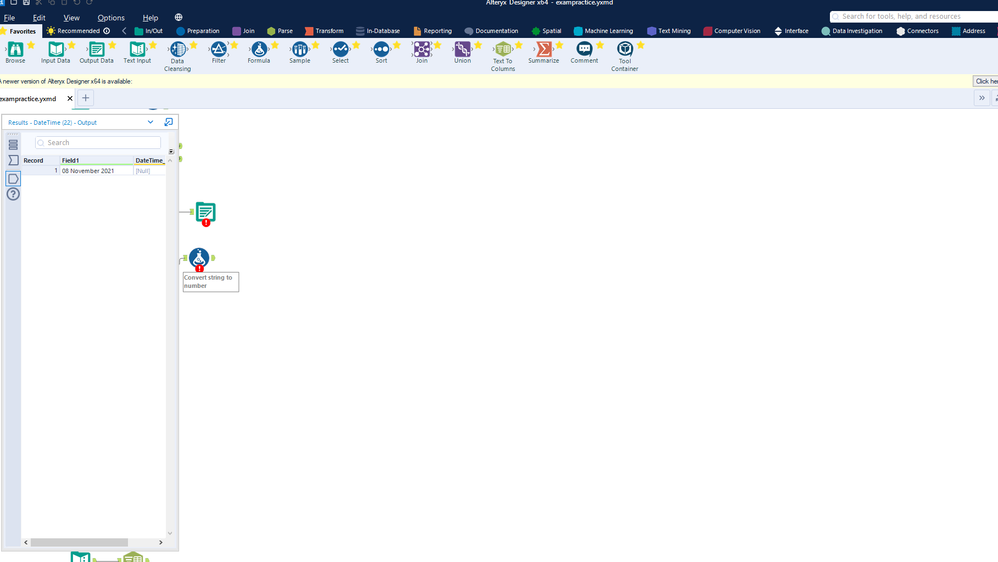998x562 pixels.
Task: Toggle favorite star on Filter tool
Action: tap(234, 45)
